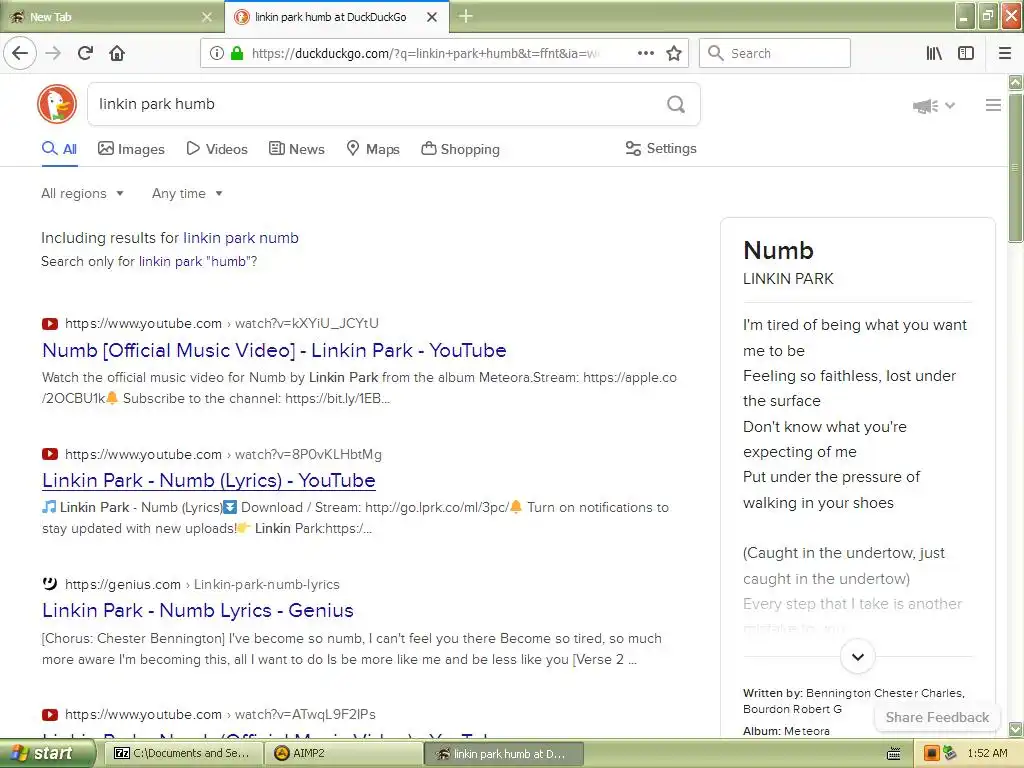Viewport: 1024px width, 768px height.
Task: Click the 'Album: Meteora' text
Action: tap(786, 731)
